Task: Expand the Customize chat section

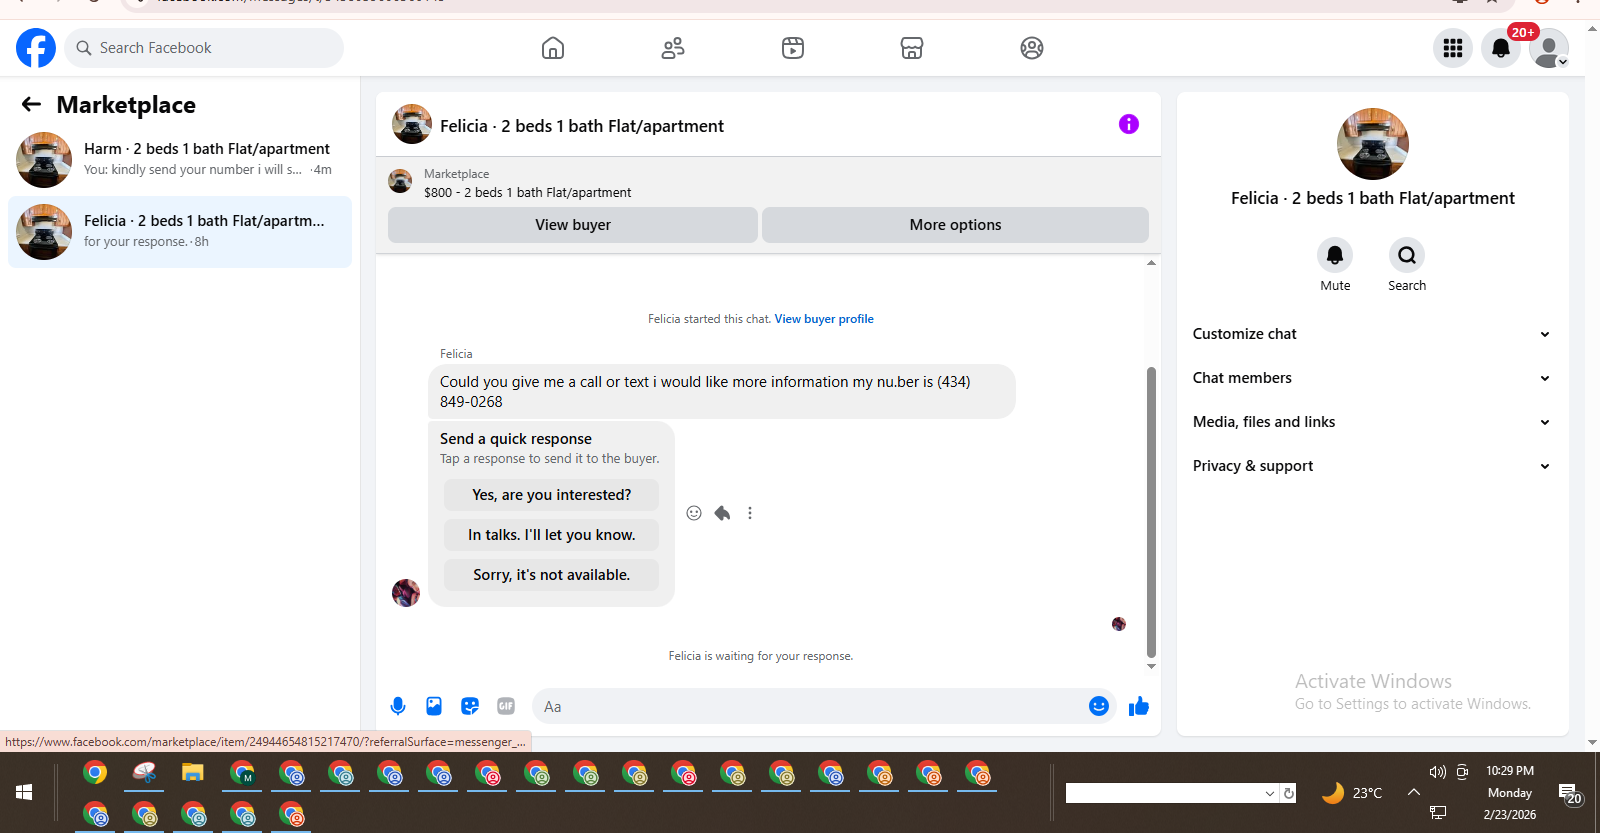Action: (x=1372, y=334)
